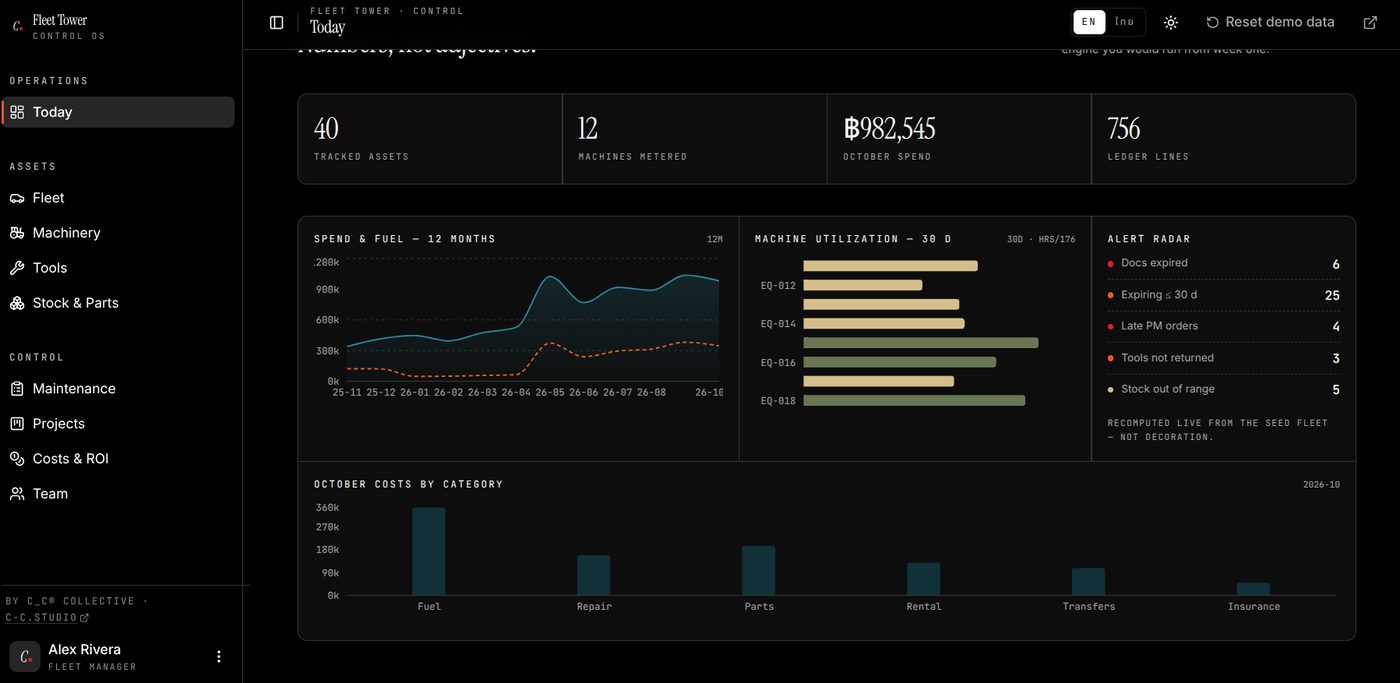Click the Today grid icon

tap(17, 112)
